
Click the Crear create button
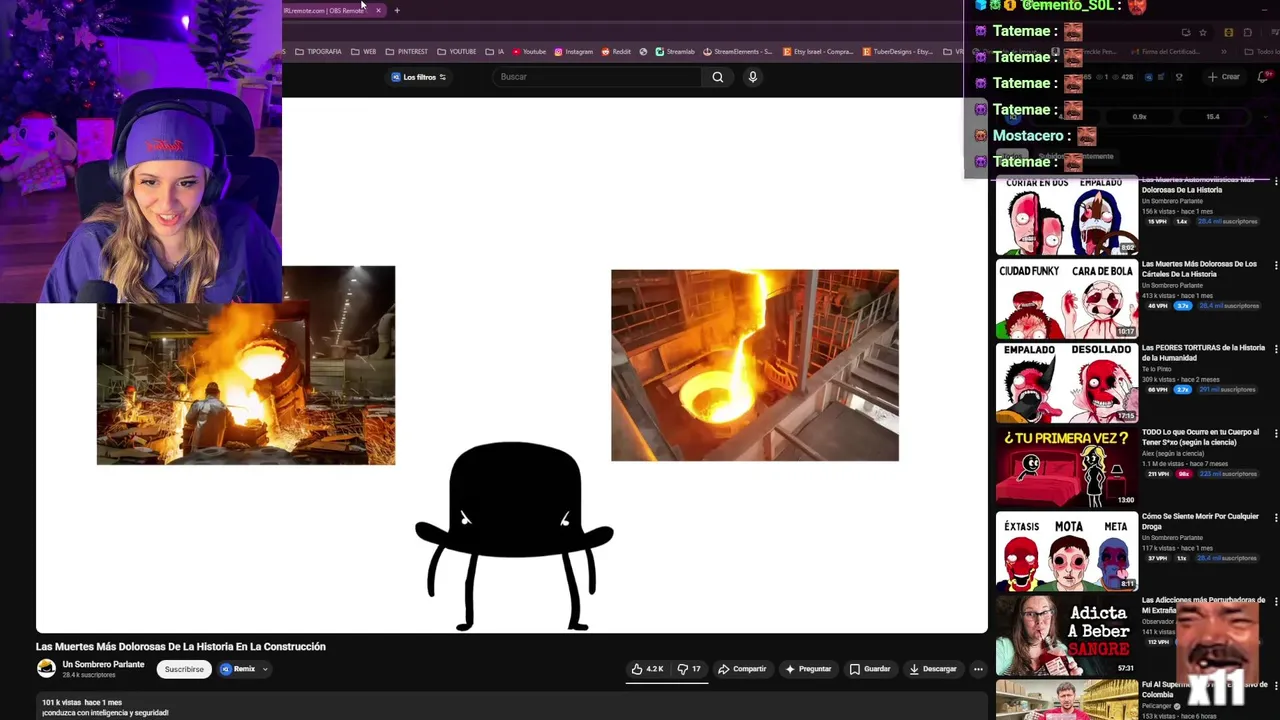(1224, 77)
